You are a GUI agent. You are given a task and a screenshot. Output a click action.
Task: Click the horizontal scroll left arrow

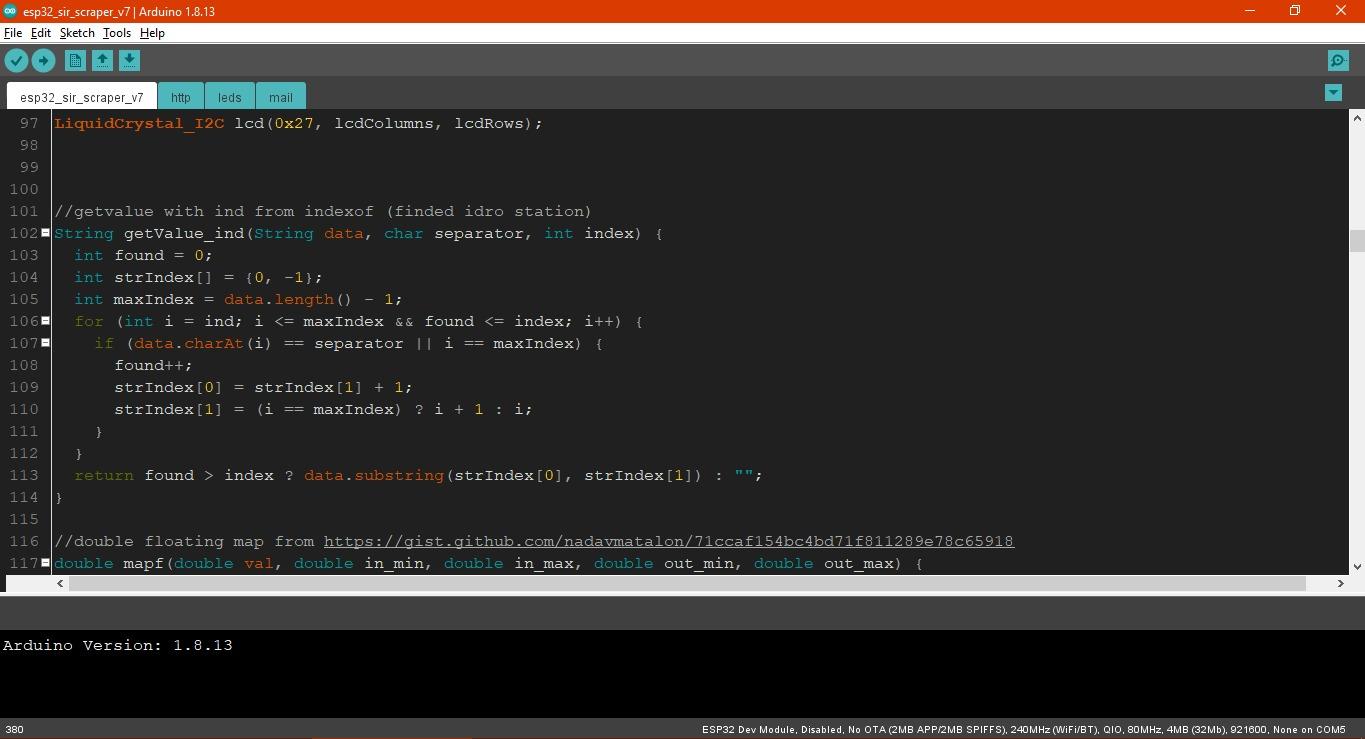pyautogui.click(x=61, y=583)
